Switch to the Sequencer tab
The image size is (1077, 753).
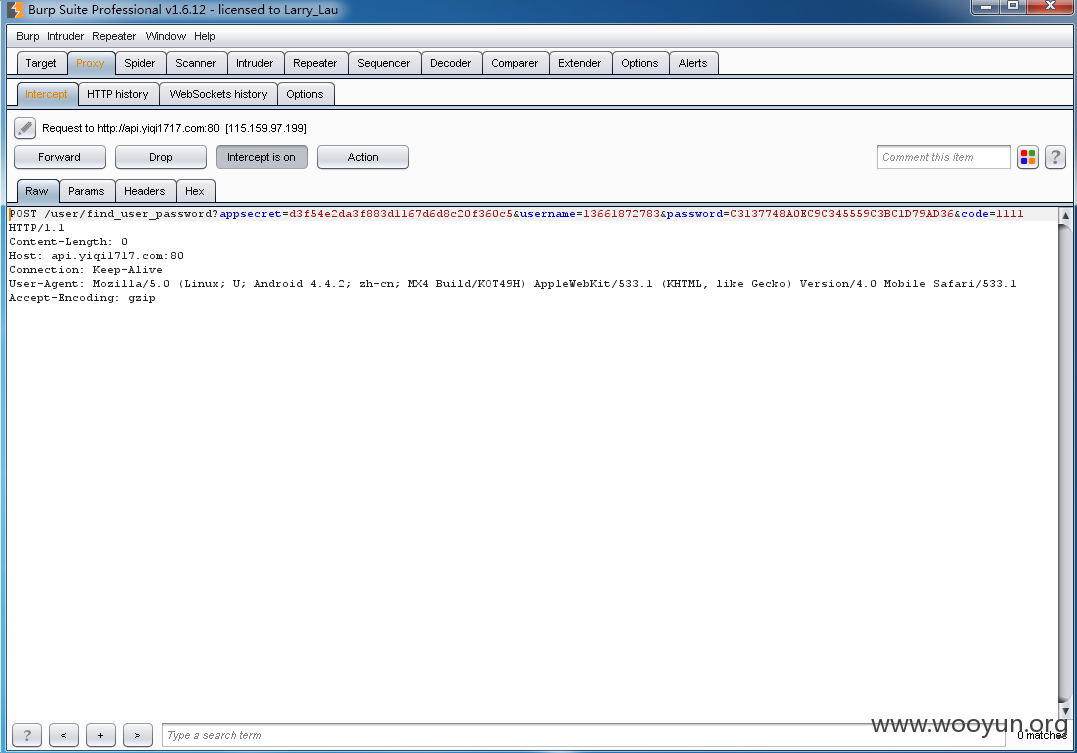click(384, 63)
